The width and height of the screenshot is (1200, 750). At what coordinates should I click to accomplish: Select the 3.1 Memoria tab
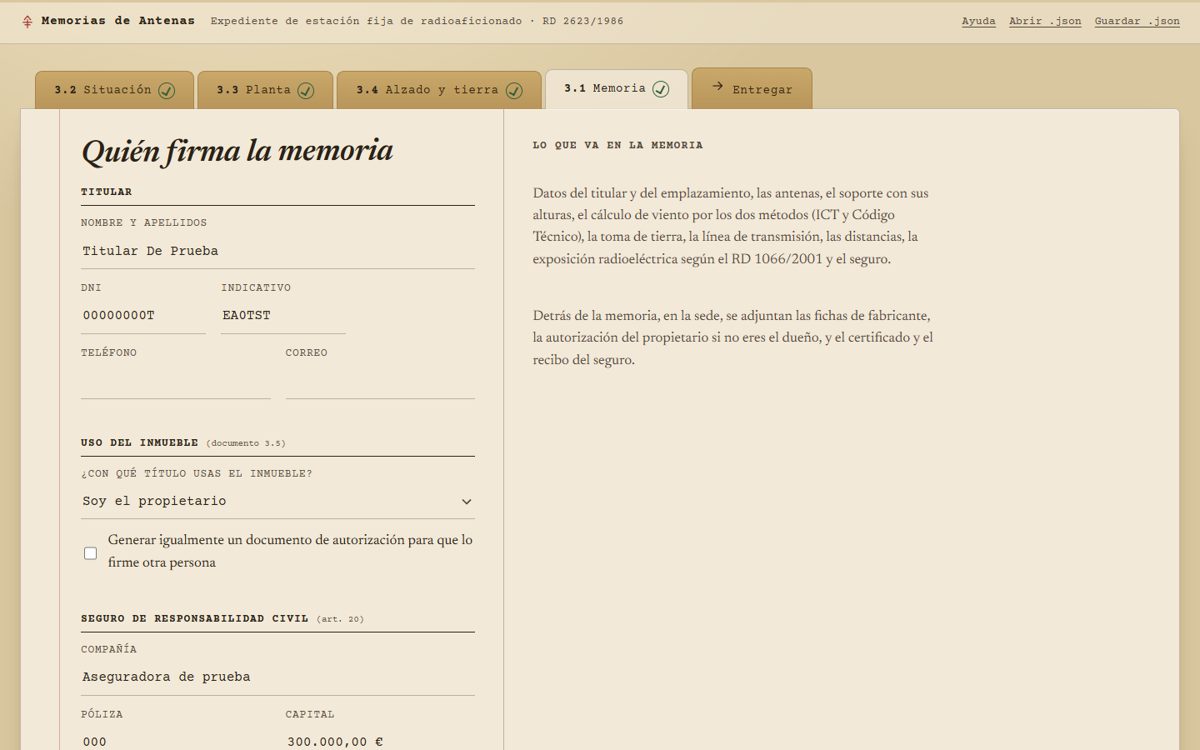coord(616,89)
